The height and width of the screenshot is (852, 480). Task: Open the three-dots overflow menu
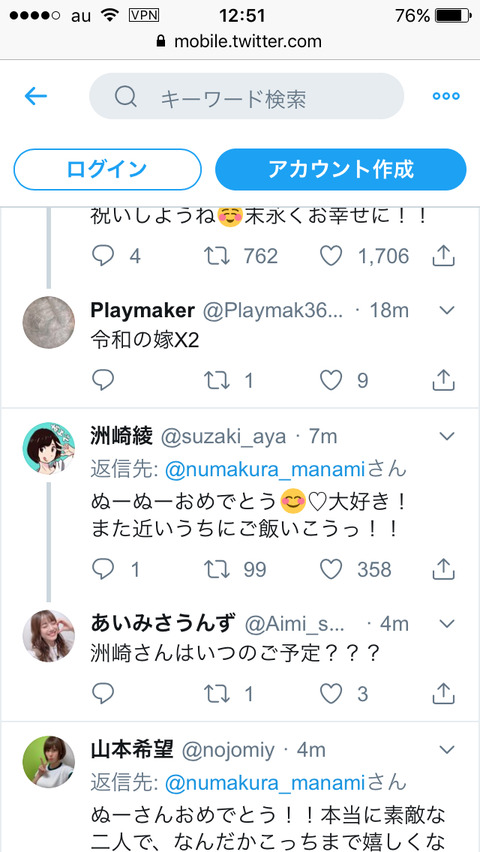pos(446,96)
